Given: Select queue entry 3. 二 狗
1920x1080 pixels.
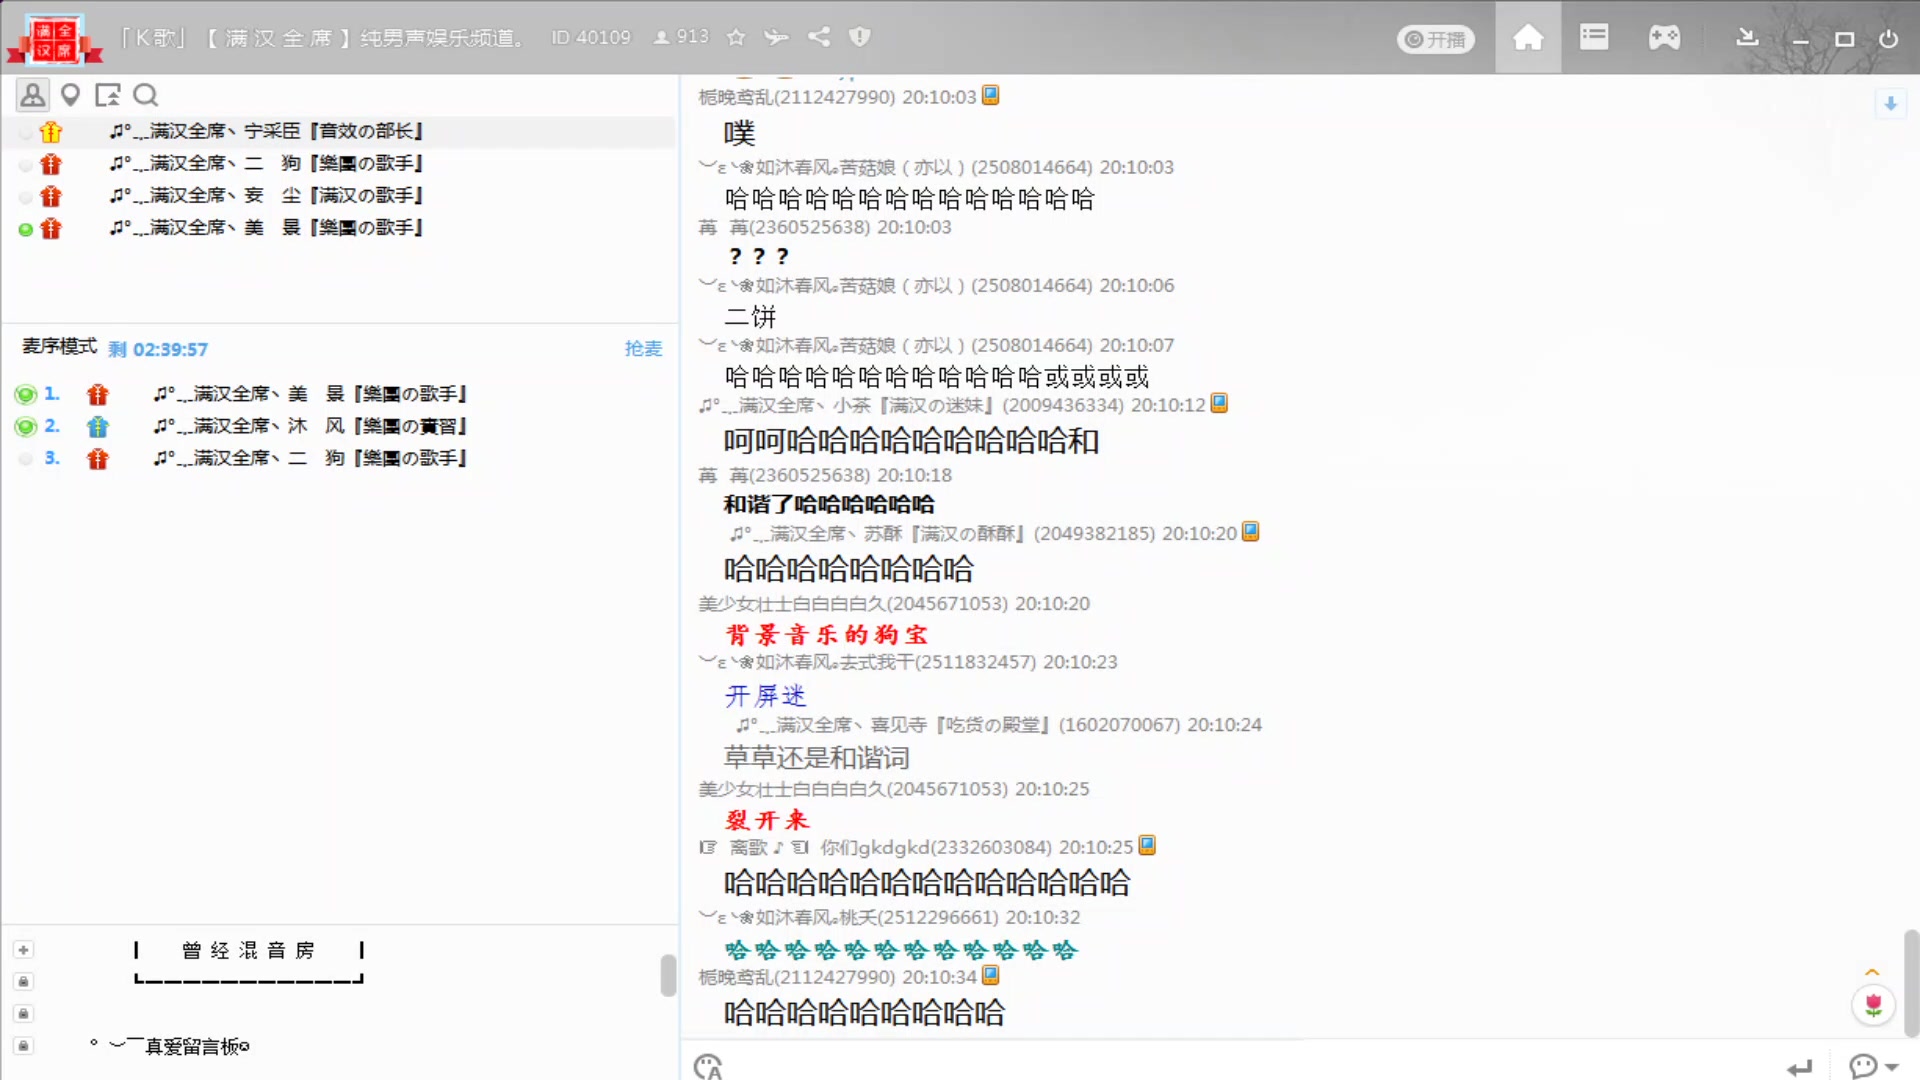Looking at the screenshot, I should tap(340, 458).
